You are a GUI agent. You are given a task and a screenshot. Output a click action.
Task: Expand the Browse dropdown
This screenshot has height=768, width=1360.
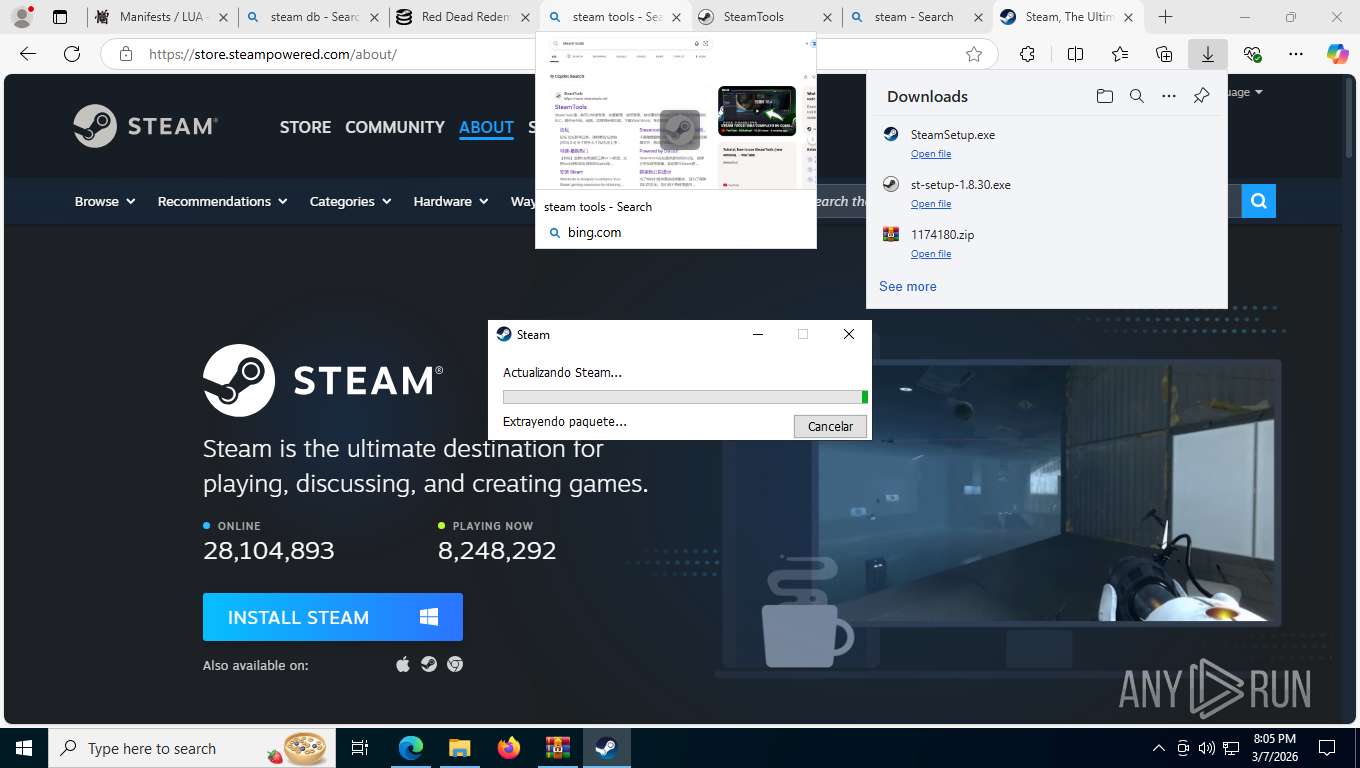105,201
